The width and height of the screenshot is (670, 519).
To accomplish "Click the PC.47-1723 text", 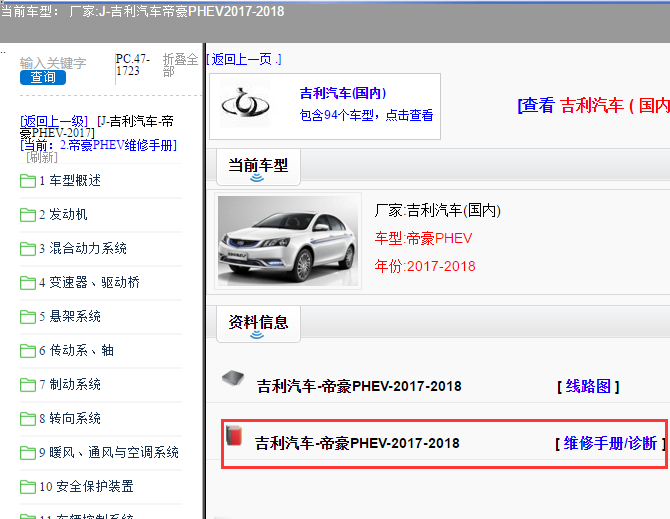I will click(x=133, y=65).
